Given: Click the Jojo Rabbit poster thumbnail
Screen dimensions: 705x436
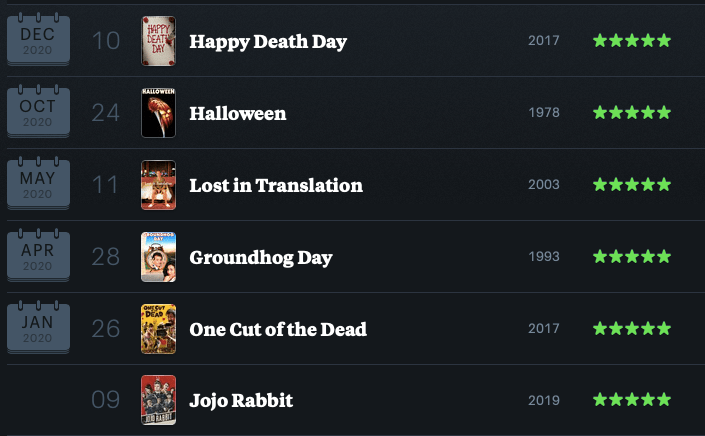Looking at the screenshot, I should click(x=158, y=400).
